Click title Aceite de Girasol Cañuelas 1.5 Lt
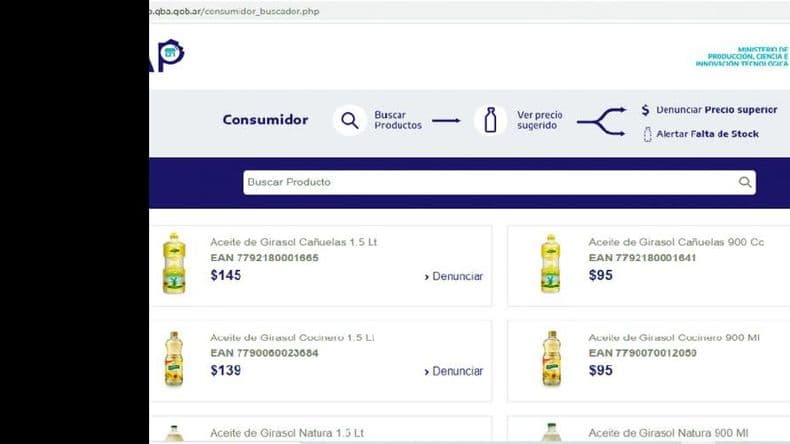 [x=293, y=242]
